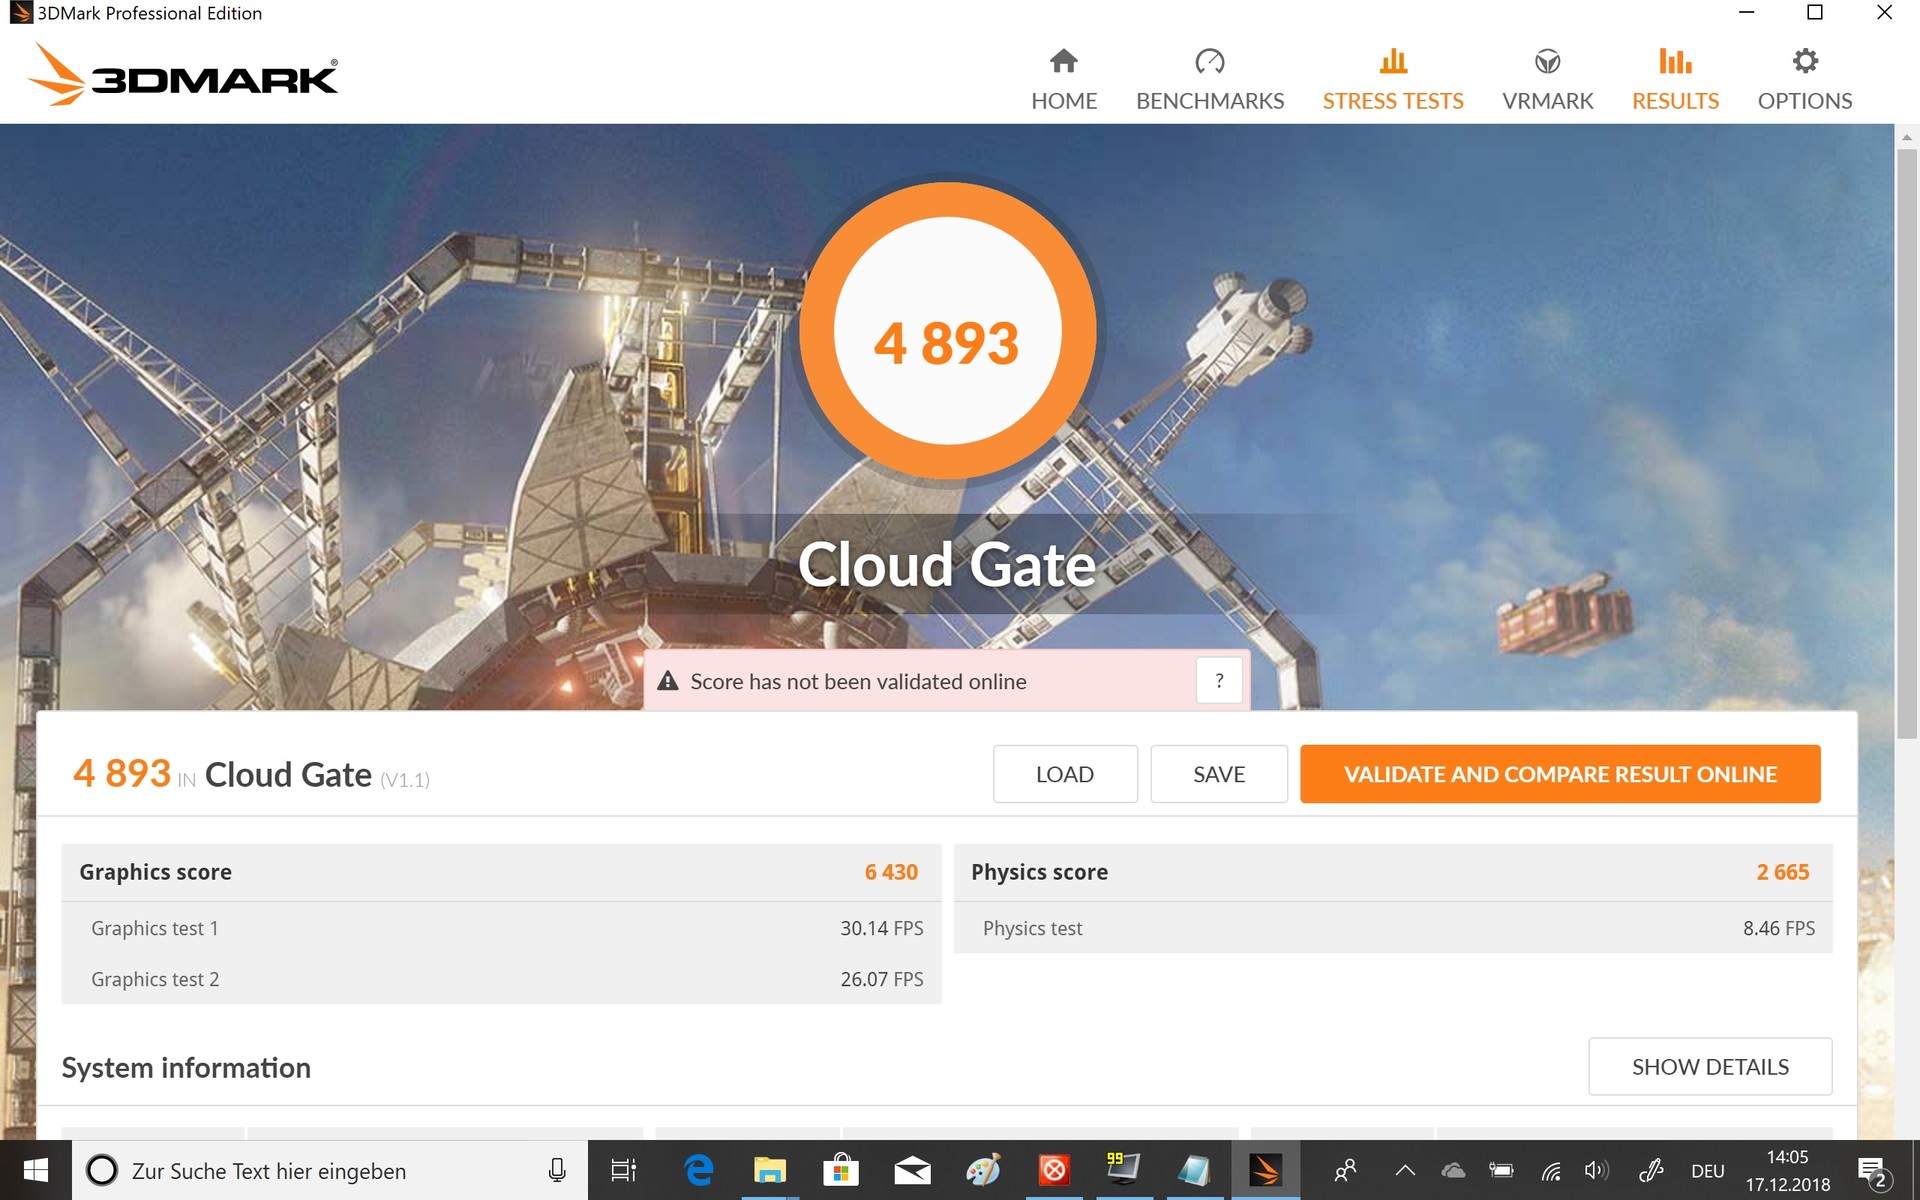Open the Options gear icon
Screen dimensions: 1920x1200
point(1804,62)
